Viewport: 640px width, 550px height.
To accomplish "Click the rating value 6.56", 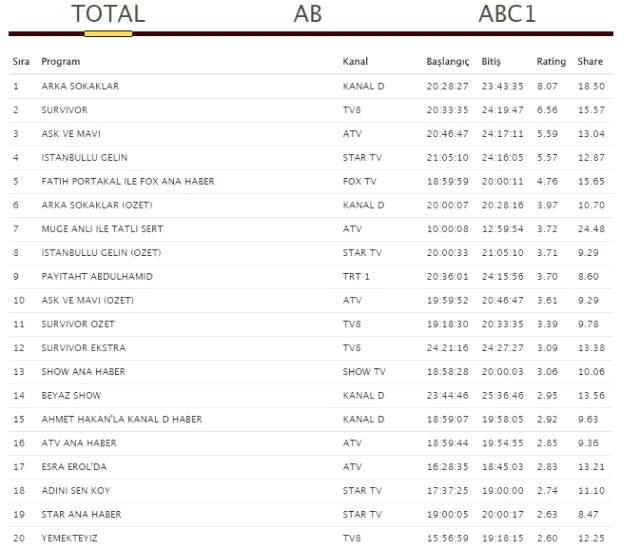I will pyautogui.click(x=547, y=110).
